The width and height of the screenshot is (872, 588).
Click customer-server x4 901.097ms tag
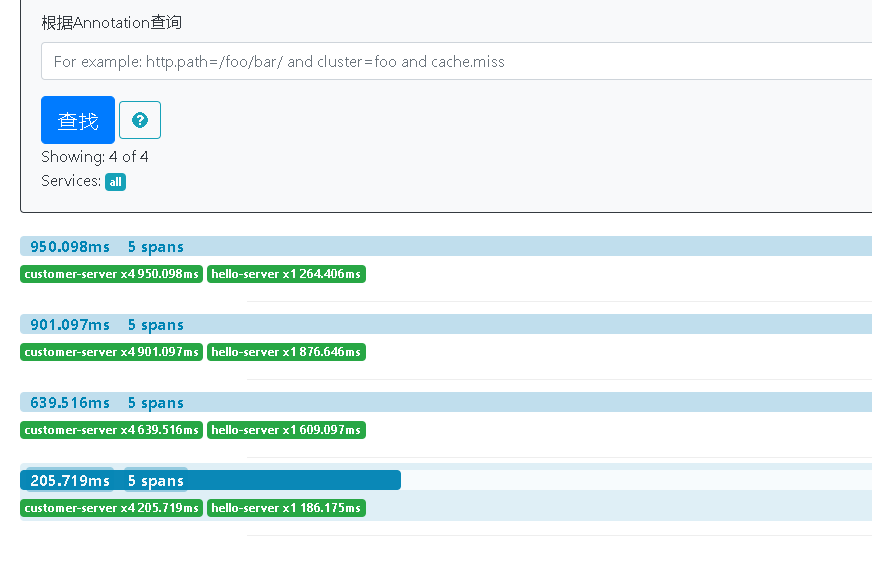click(111, 352)
